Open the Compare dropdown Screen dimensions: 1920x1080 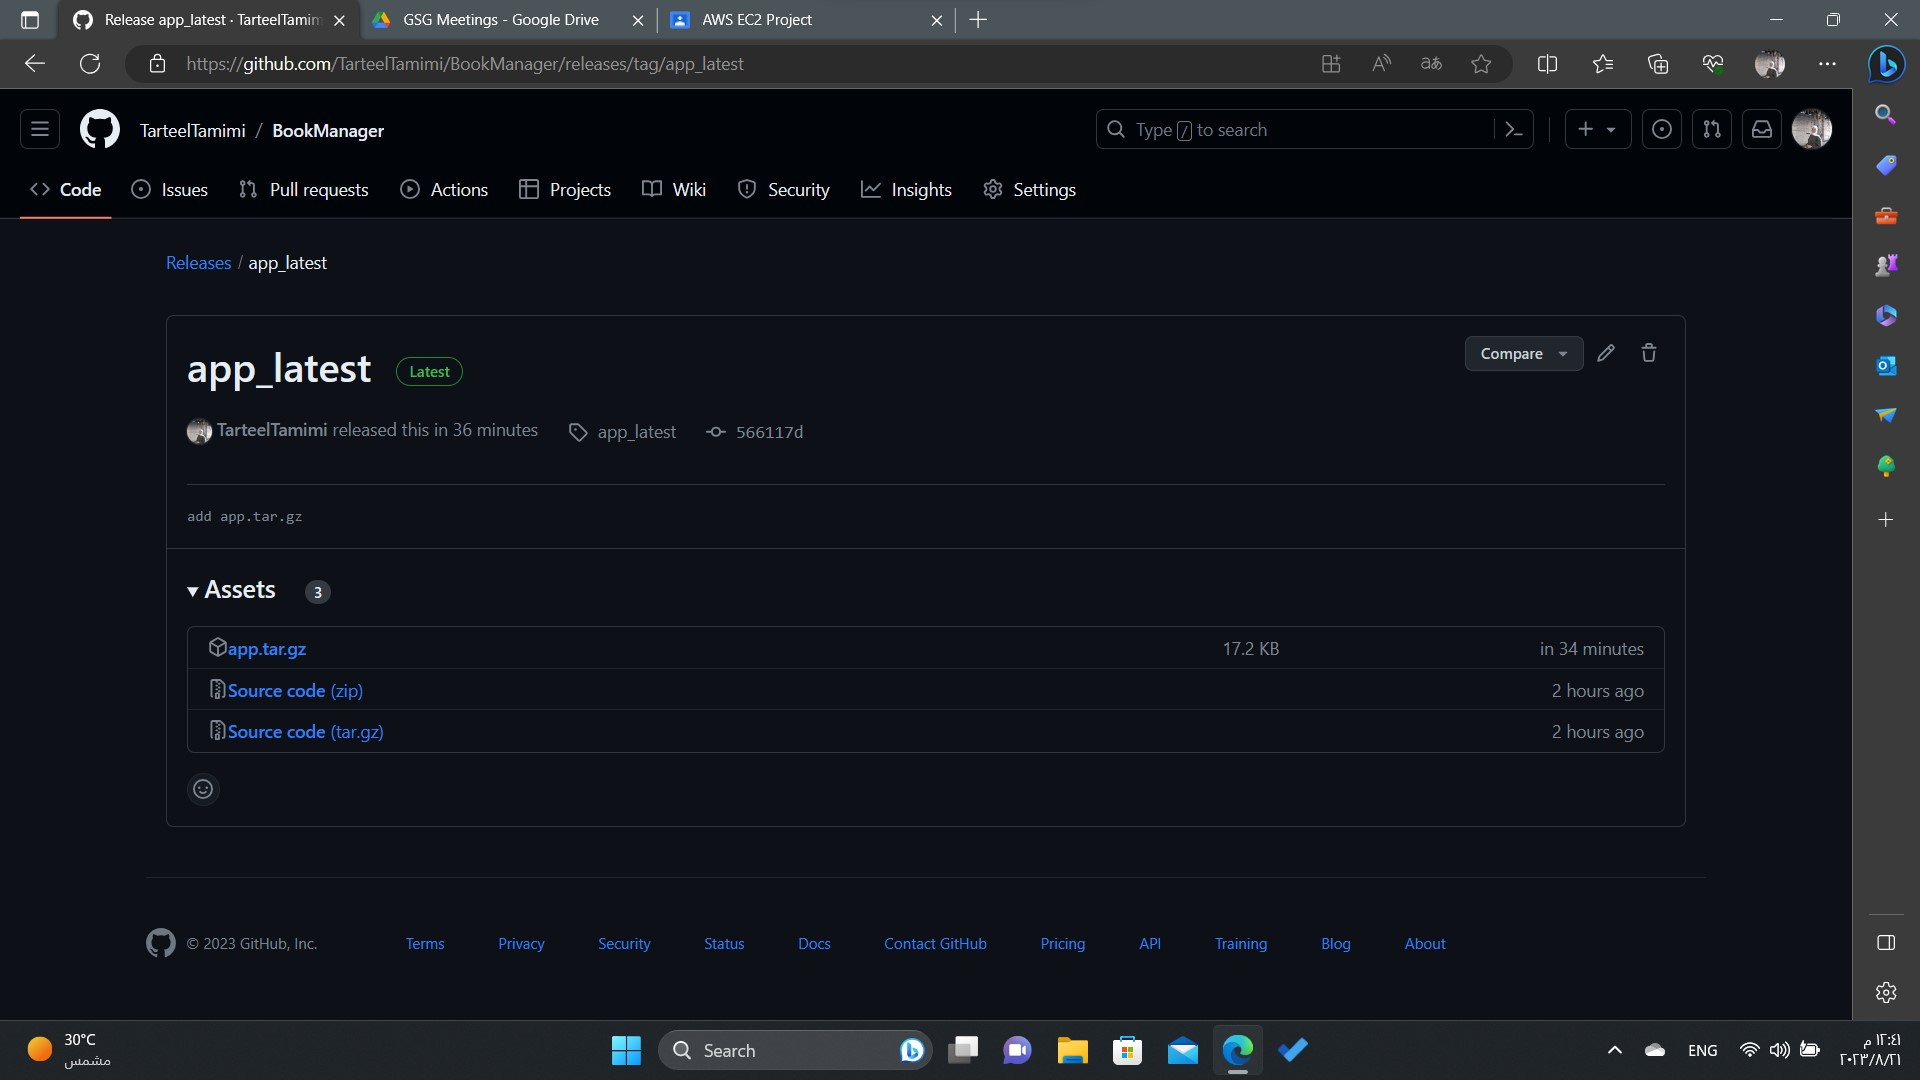click(1523, 354)
